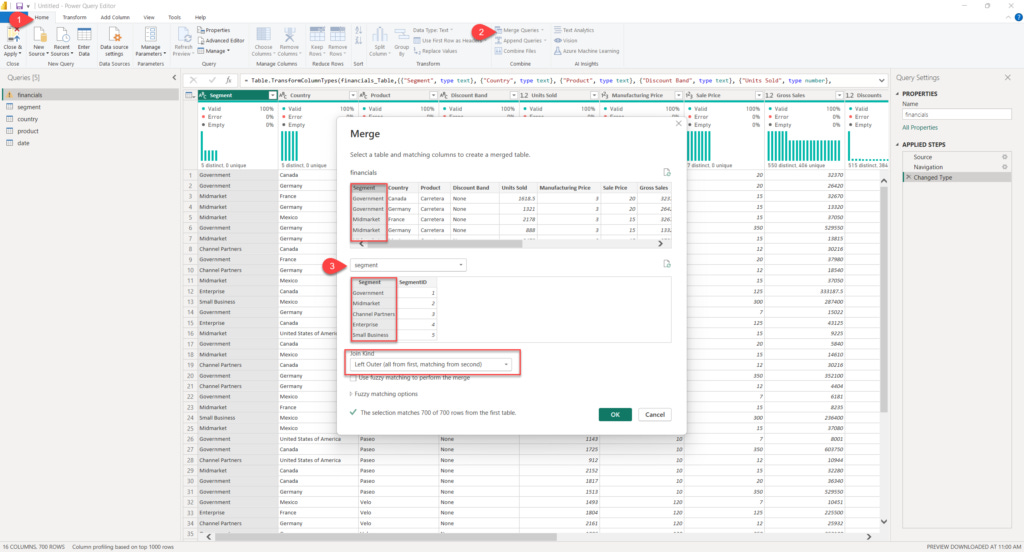Viewport: 1024px width, 552px height.
Task: Click the Group By icon
Action: pos(402,36)
